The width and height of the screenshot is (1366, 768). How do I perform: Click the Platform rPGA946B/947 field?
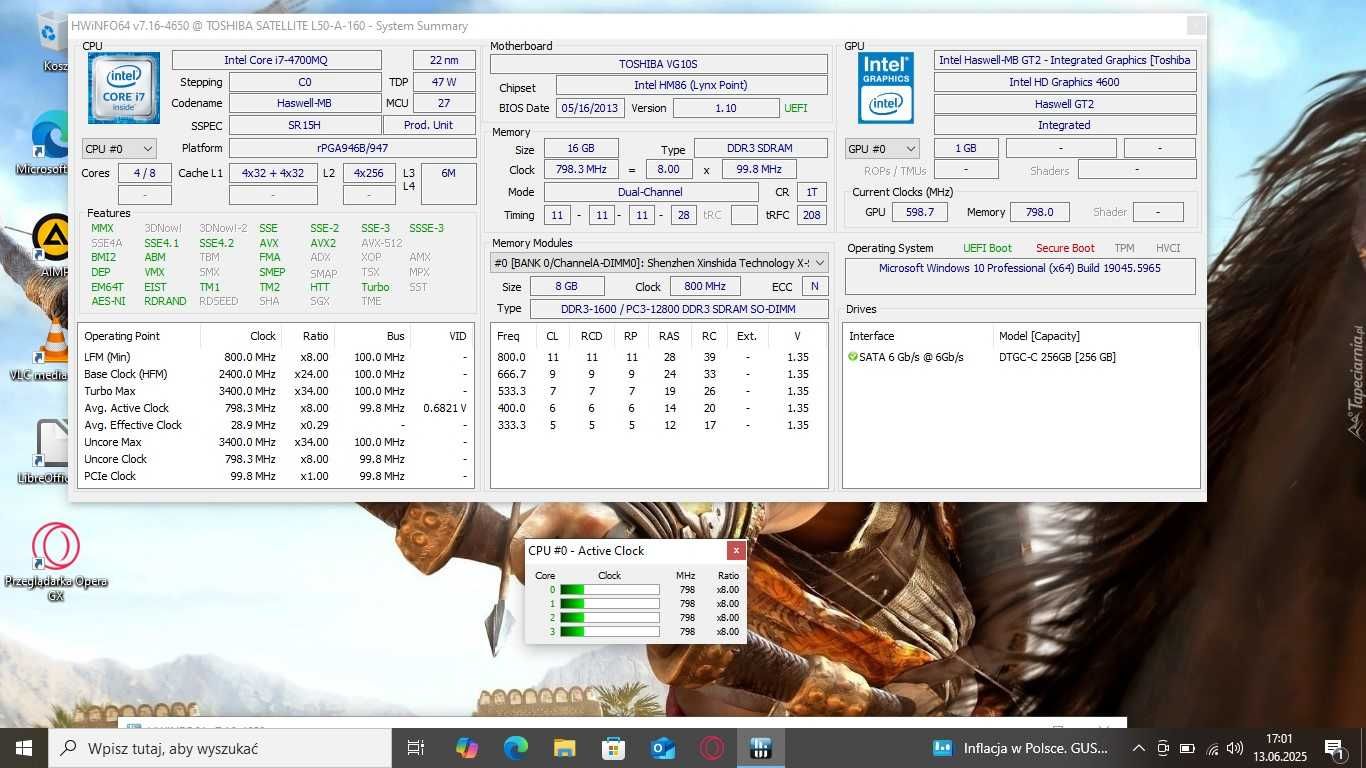352,148
